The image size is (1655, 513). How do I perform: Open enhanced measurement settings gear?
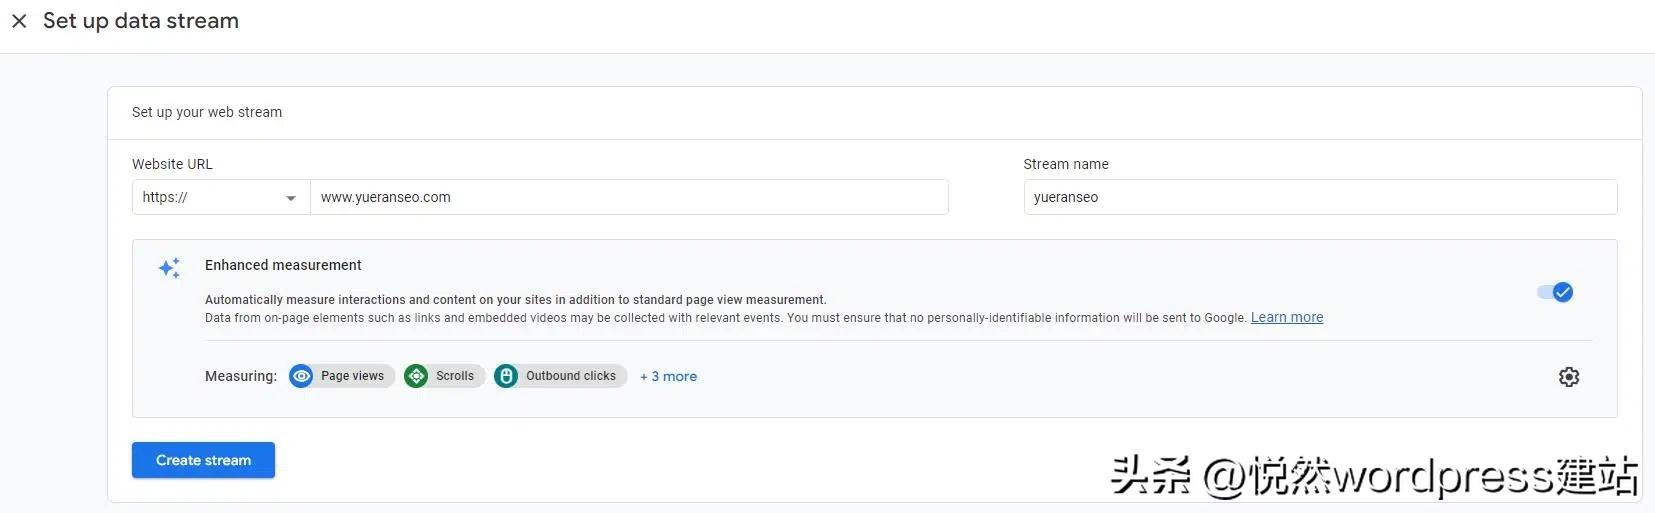click(1568, 377)
